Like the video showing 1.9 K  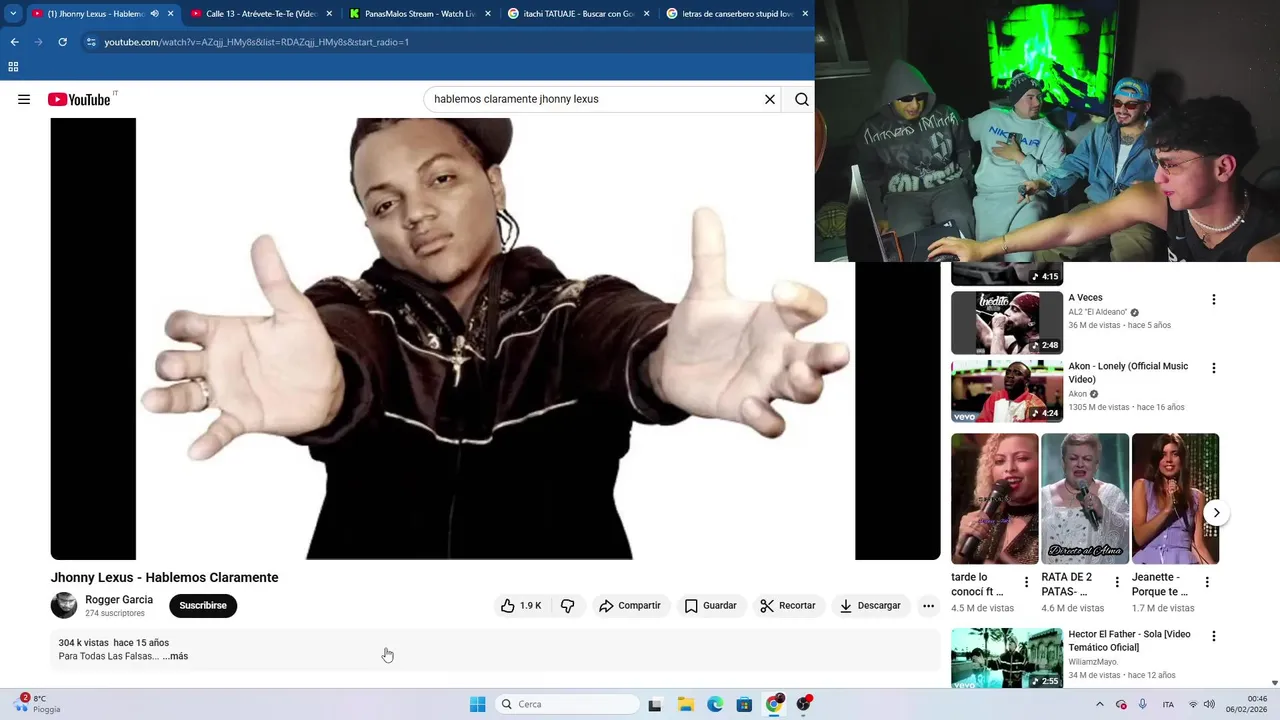(521, 605)
